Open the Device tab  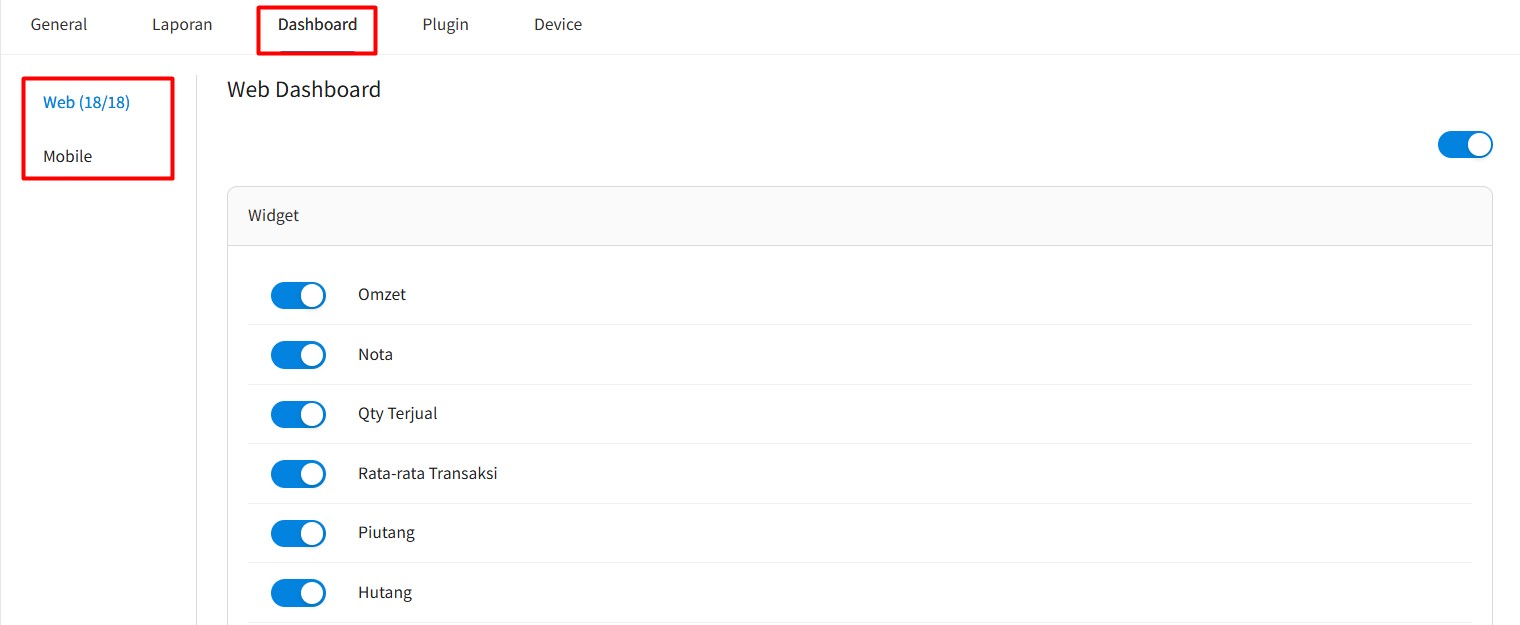pos(558,25)
